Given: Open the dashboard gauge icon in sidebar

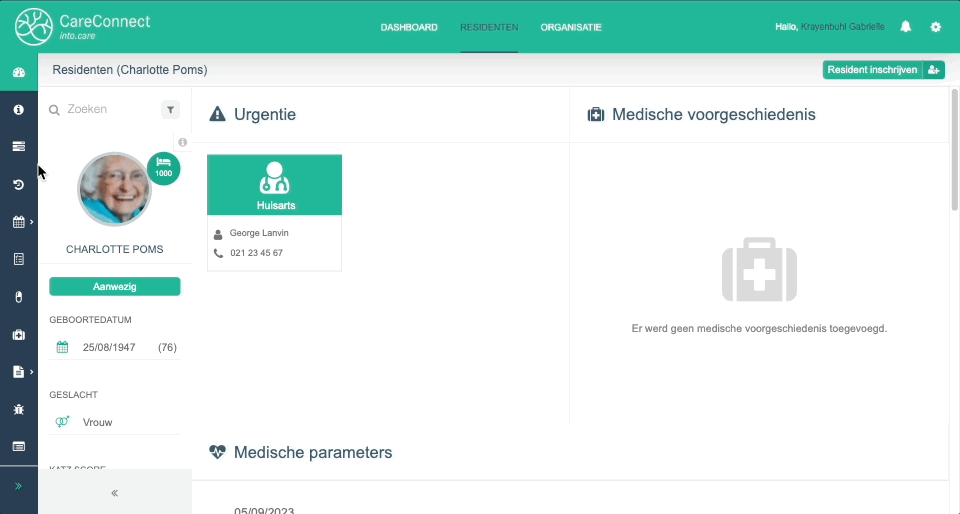Looking at the screenshot, I should [x=18, y=73].
